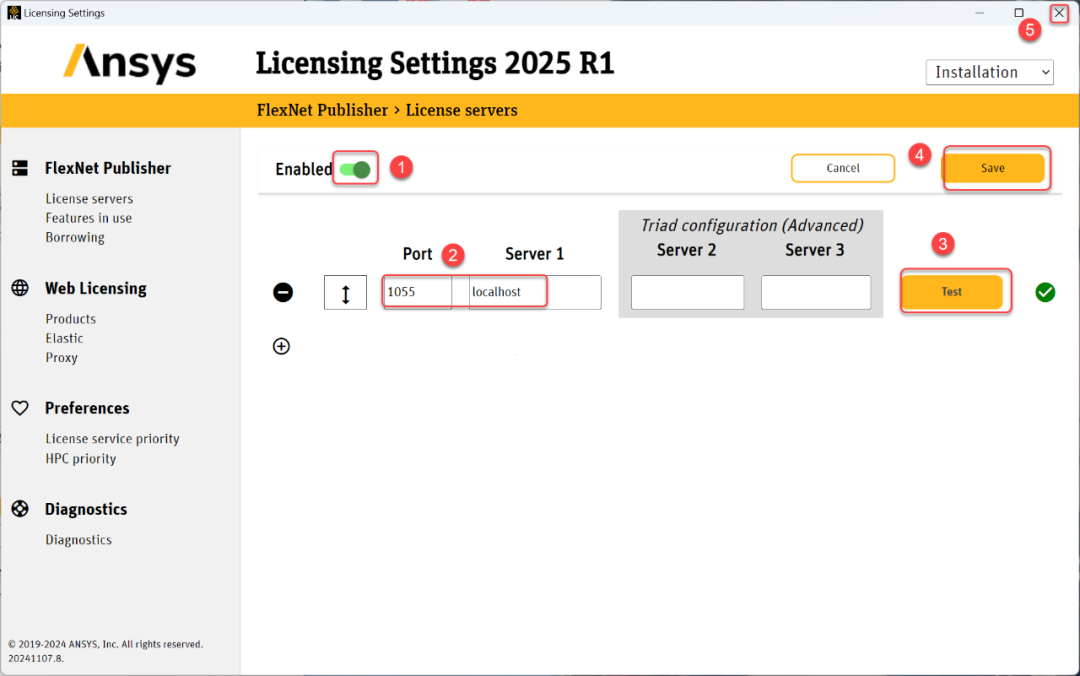Save the license server settings
Viewport: 1080px width, 676px height.
(x=993, y=168)
